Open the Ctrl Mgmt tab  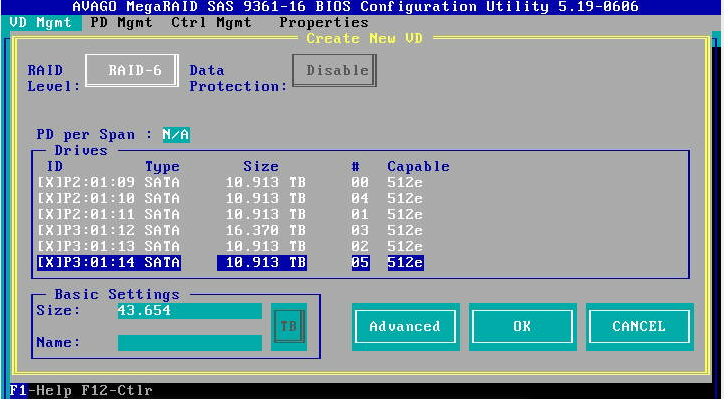click(211, 23)
